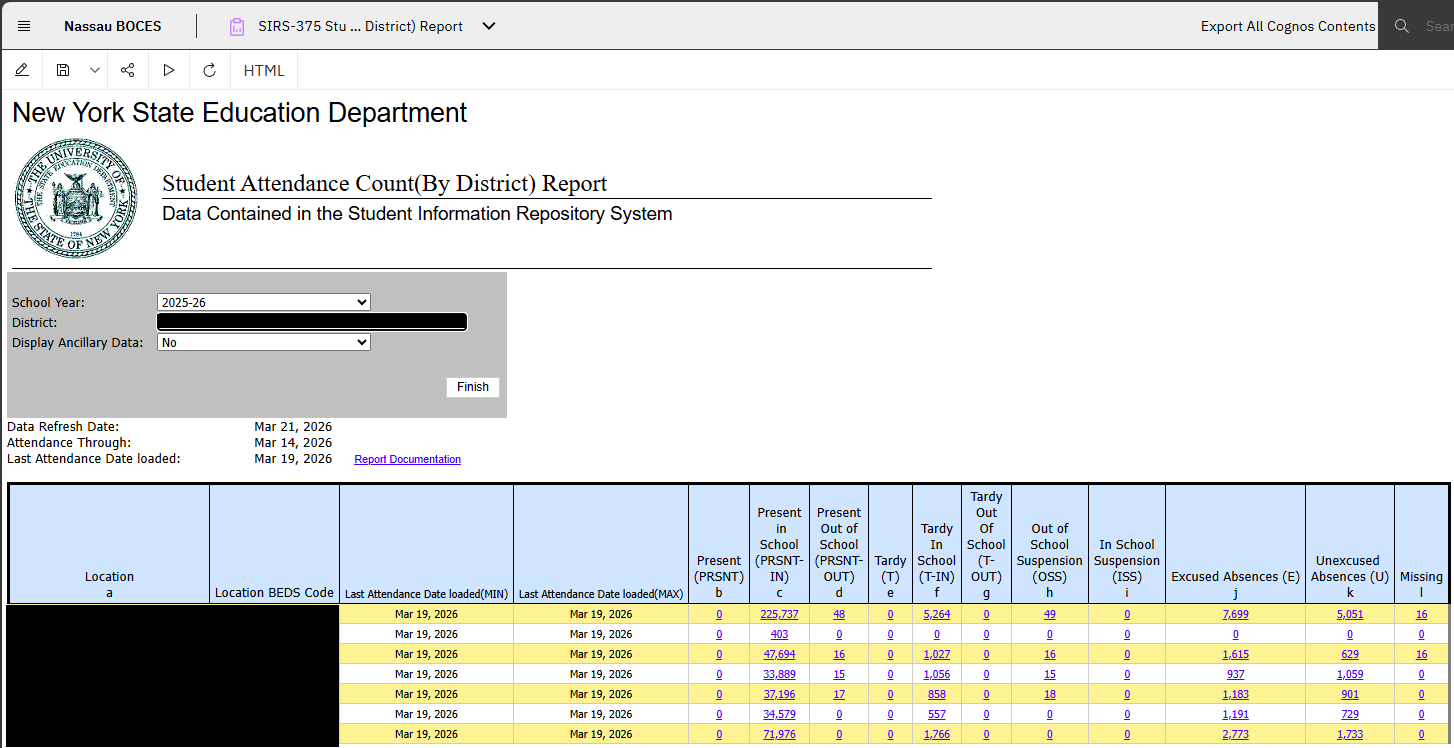Click the 34,579 Present in School value

780,714
